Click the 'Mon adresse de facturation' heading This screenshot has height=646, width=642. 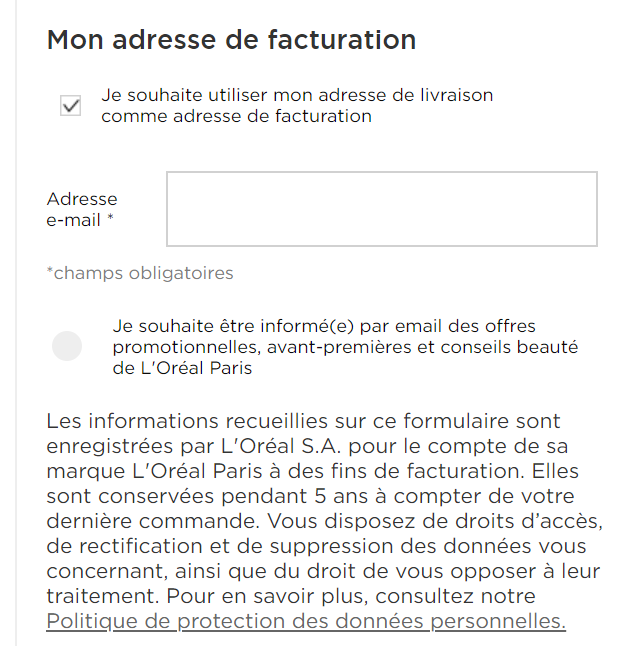tap(231, 40)
